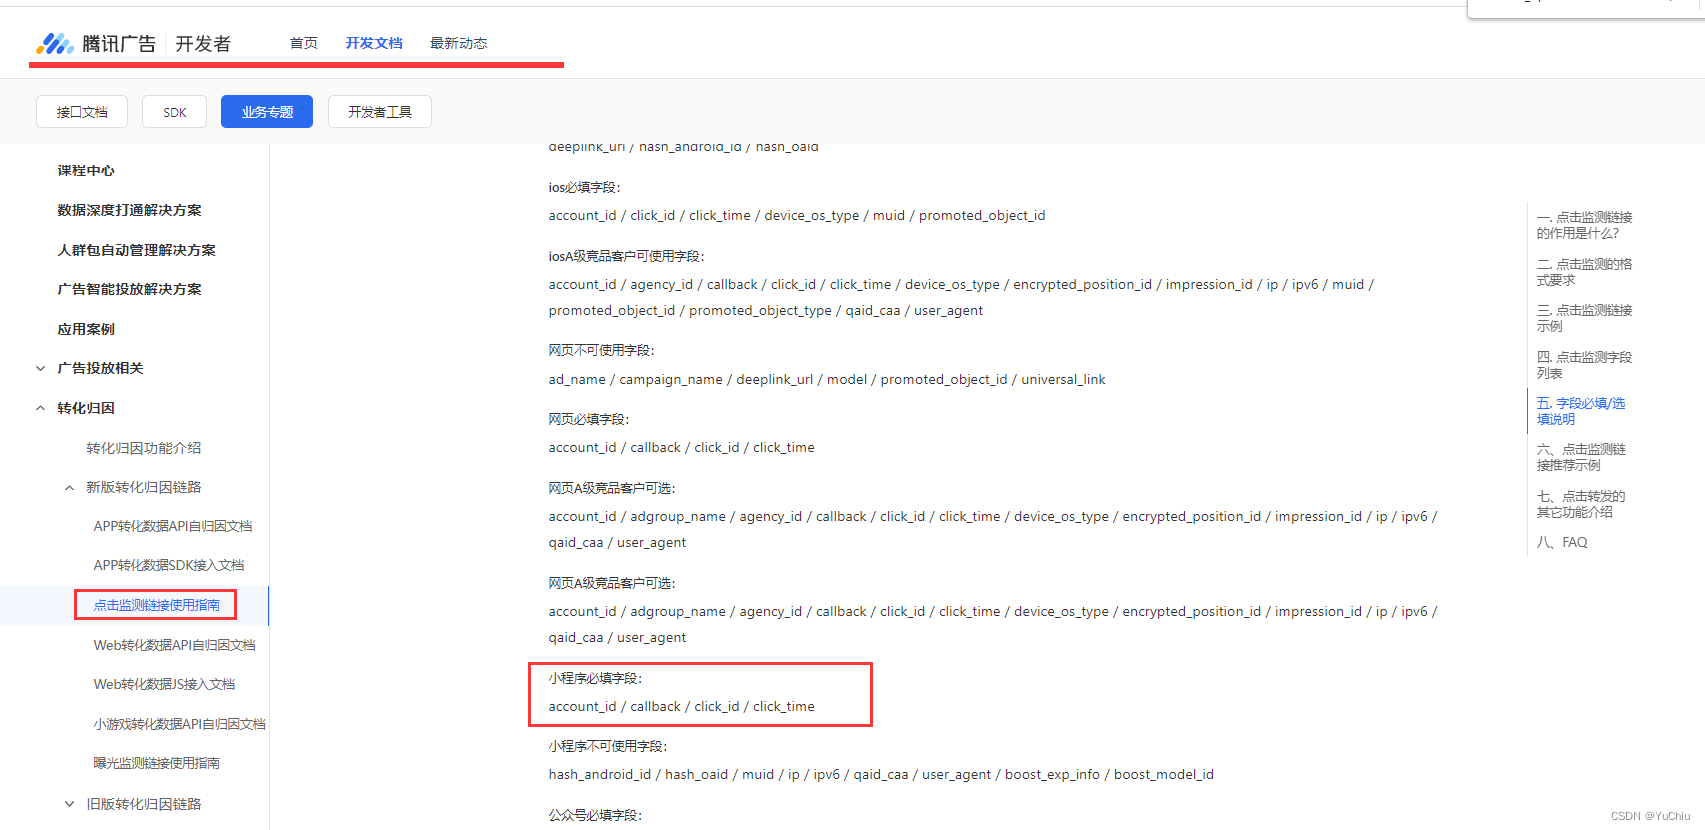The width and height of the screenshot is (1705, 830).
Task: Collapse the 新版转化归因链路 chevron
Action: click(x=69, y=488)
